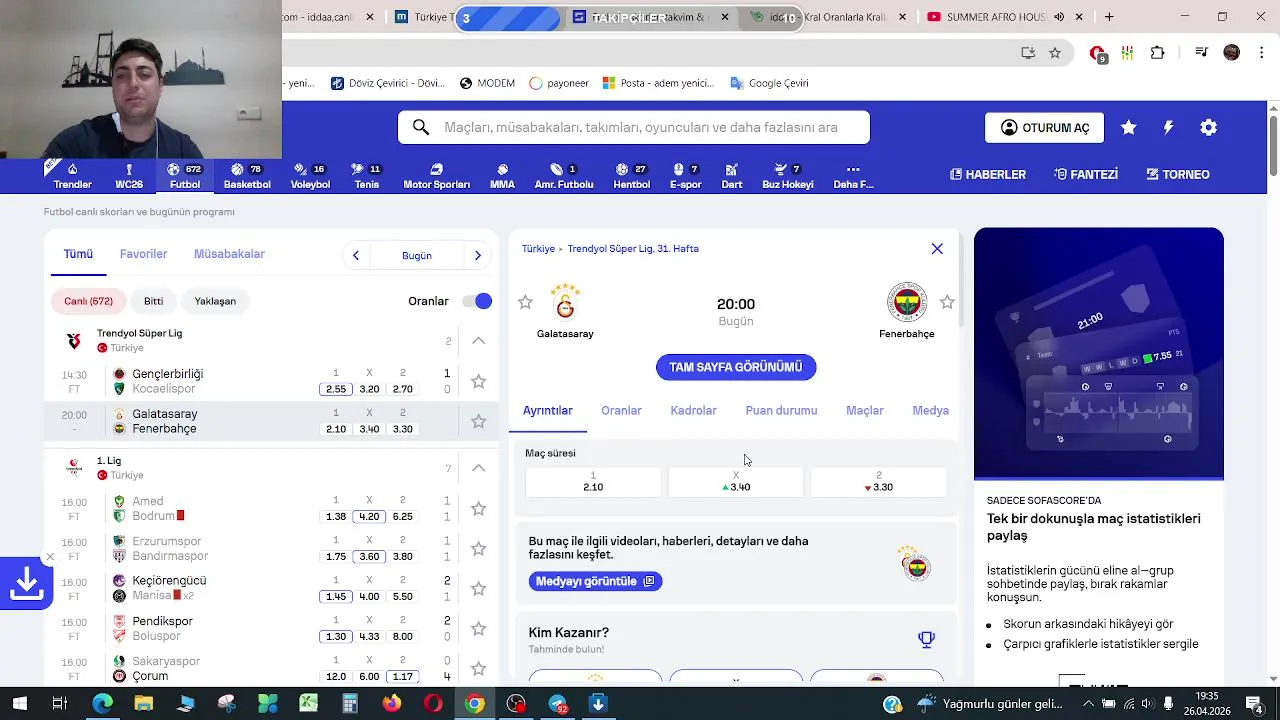The height and width of the screenshot is (720, 1280).
Task: Select draw odds 3.40 in Maç süresi
Action: coord(736,482)
